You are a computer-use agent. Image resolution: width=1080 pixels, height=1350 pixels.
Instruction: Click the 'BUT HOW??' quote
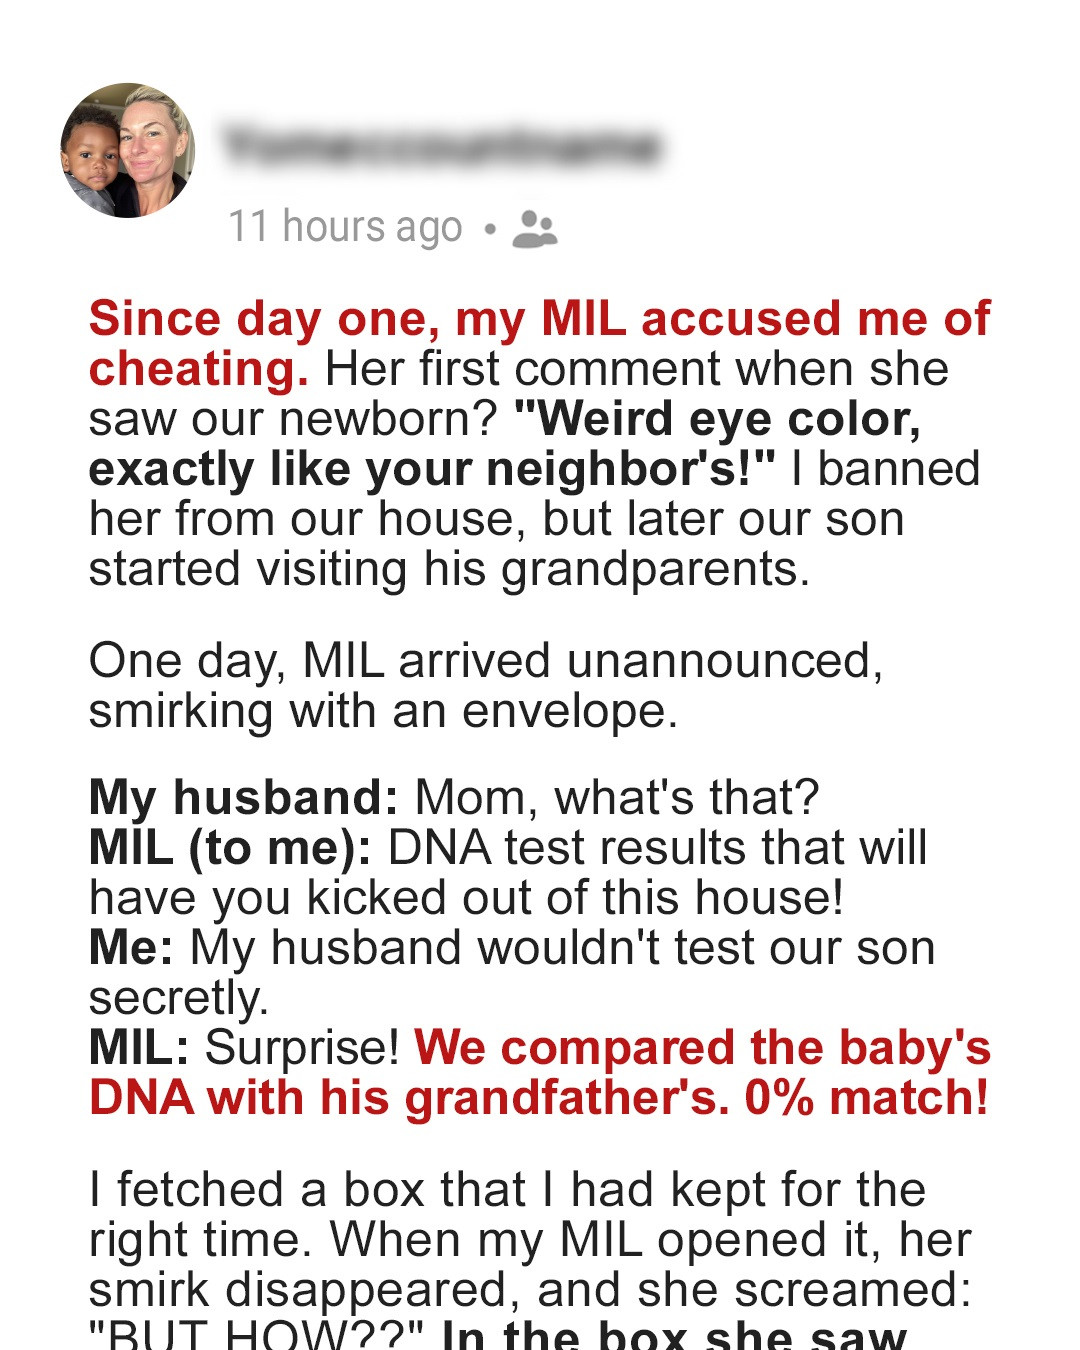click(257, 1336)
